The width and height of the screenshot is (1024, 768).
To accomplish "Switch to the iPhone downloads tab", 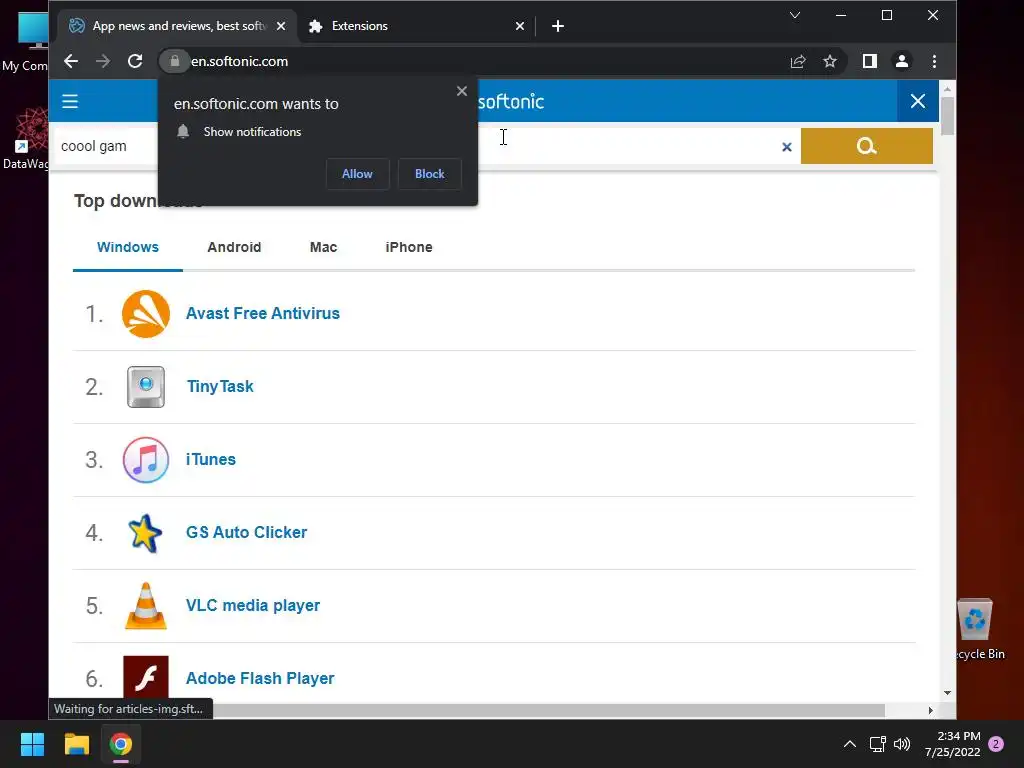I will click(409, 248).
